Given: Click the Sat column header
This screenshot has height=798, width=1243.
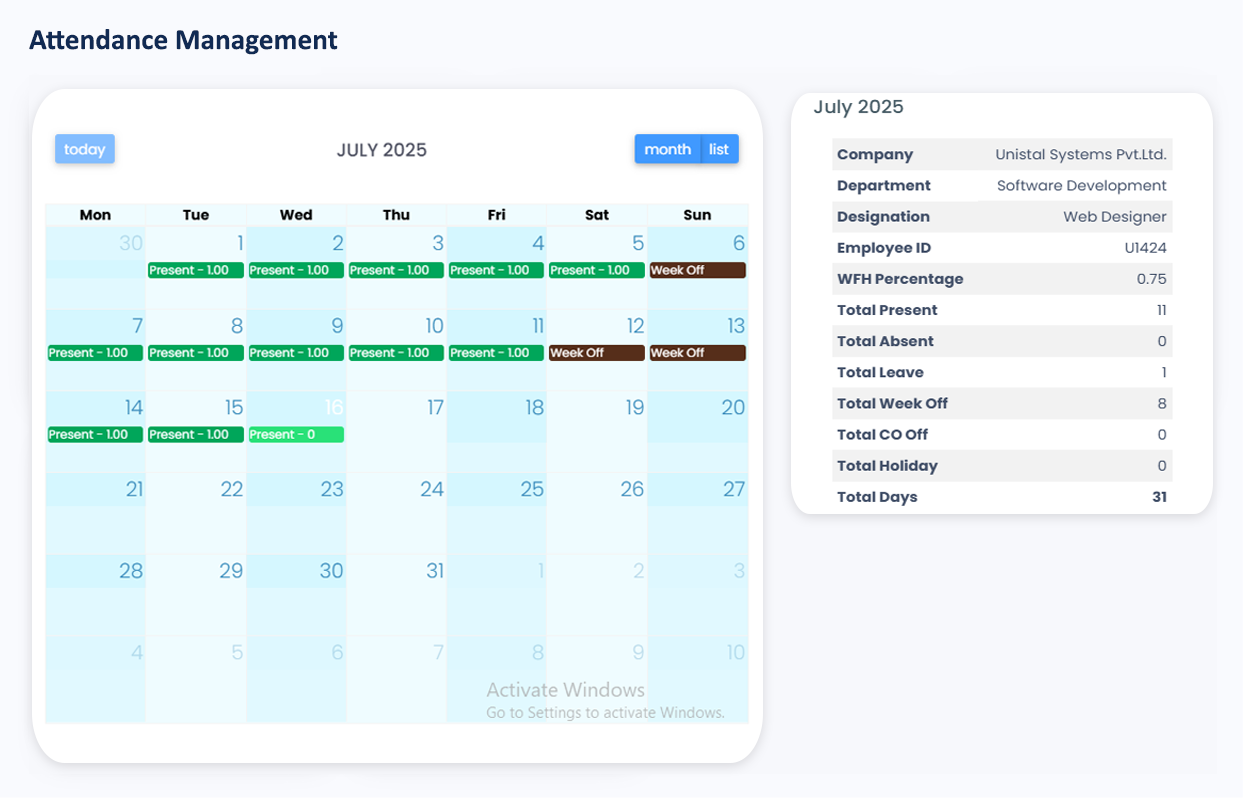Looking at the screenshot, I should point(597,215).
